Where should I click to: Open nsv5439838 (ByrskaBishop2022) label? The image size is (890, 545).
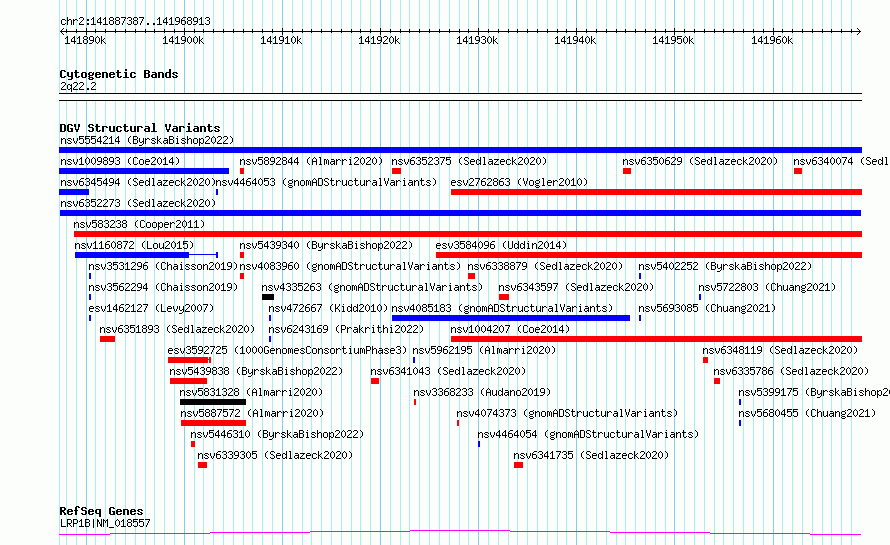[256, 371]
